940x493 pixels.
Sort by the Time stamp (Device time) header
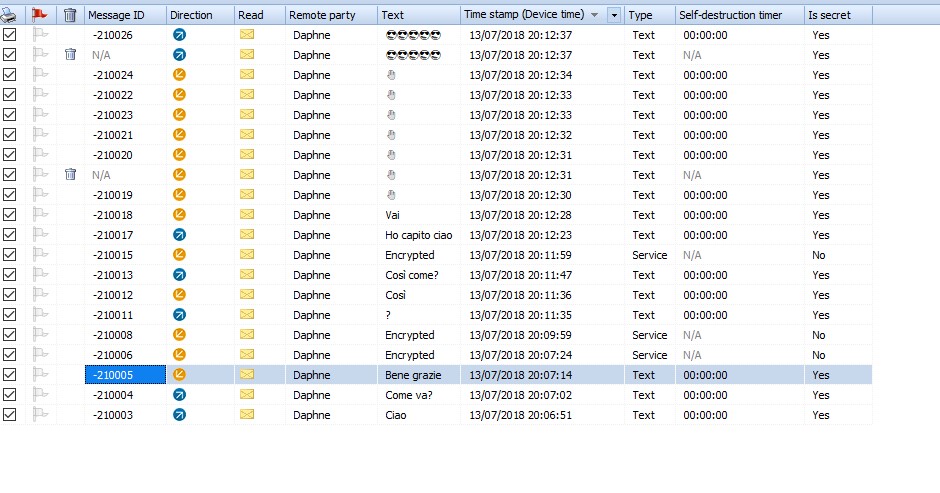point(523,14)
